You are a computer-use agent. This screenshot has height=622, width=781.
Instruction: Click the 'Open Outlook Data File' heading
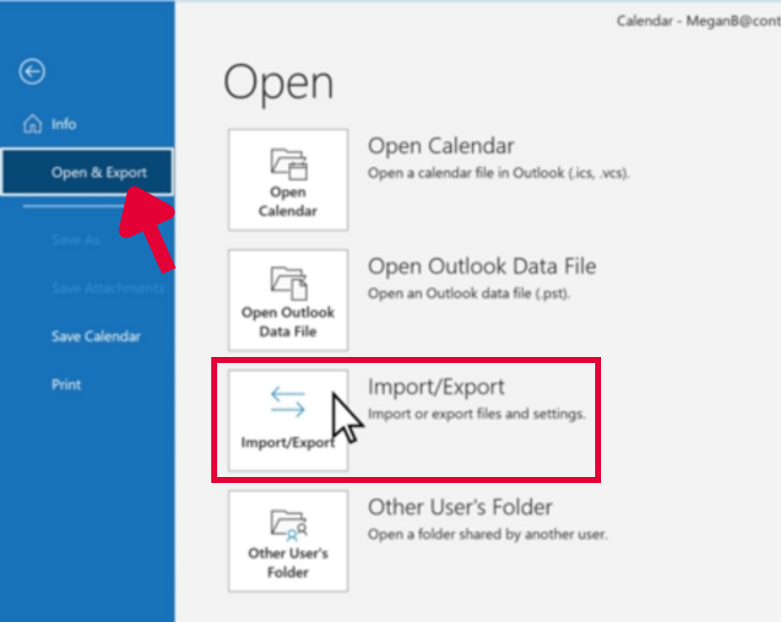482,266
